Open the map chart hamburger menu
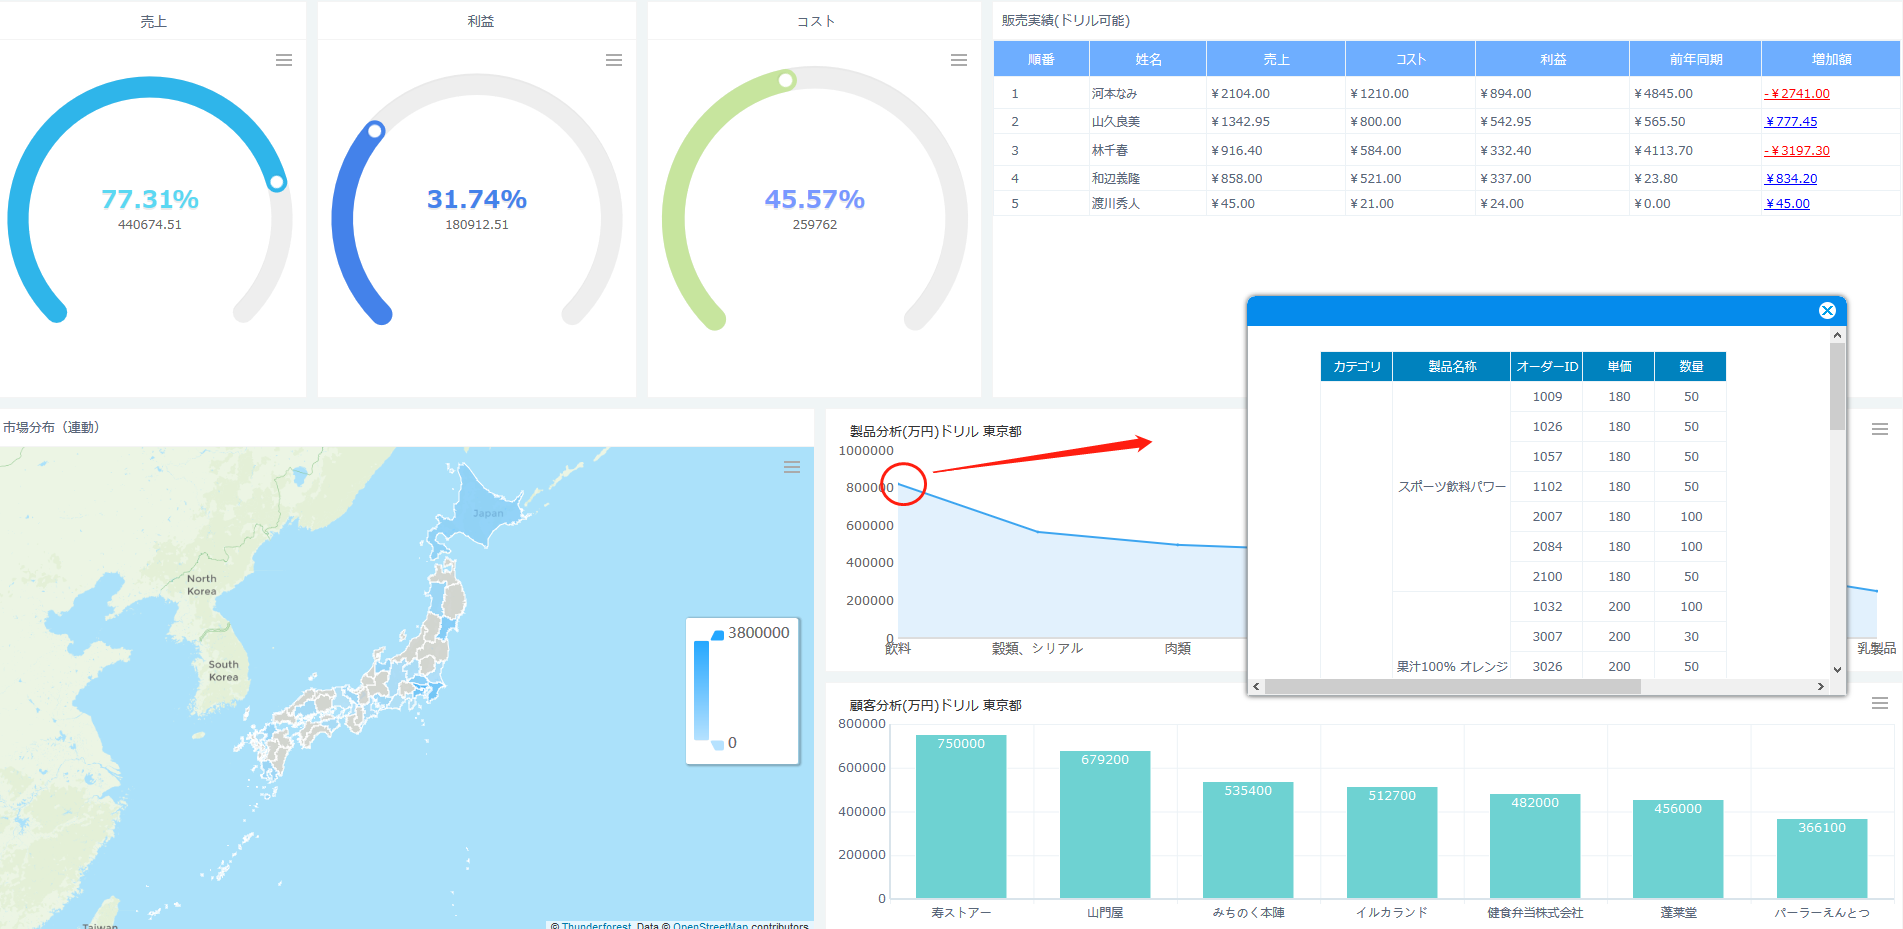The width and height of the screenshot is (1903, 929). 792,467
